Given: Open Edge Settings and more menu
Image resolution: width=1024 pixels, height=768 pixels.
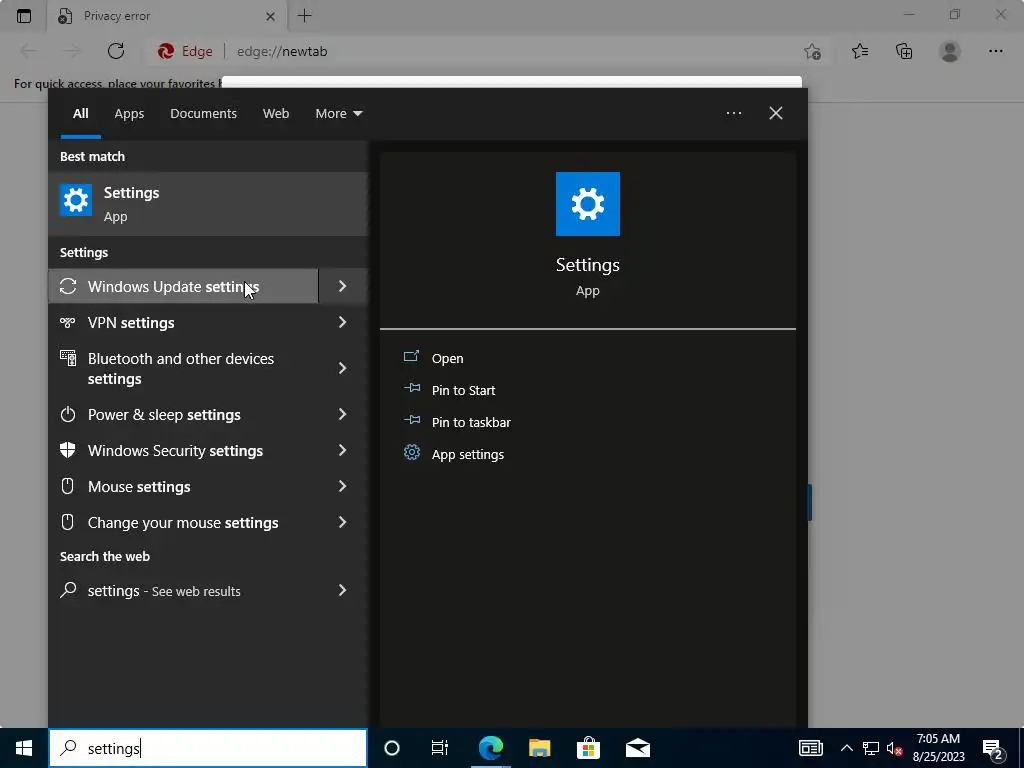Looking at the screenshot, I should [995, 51].
